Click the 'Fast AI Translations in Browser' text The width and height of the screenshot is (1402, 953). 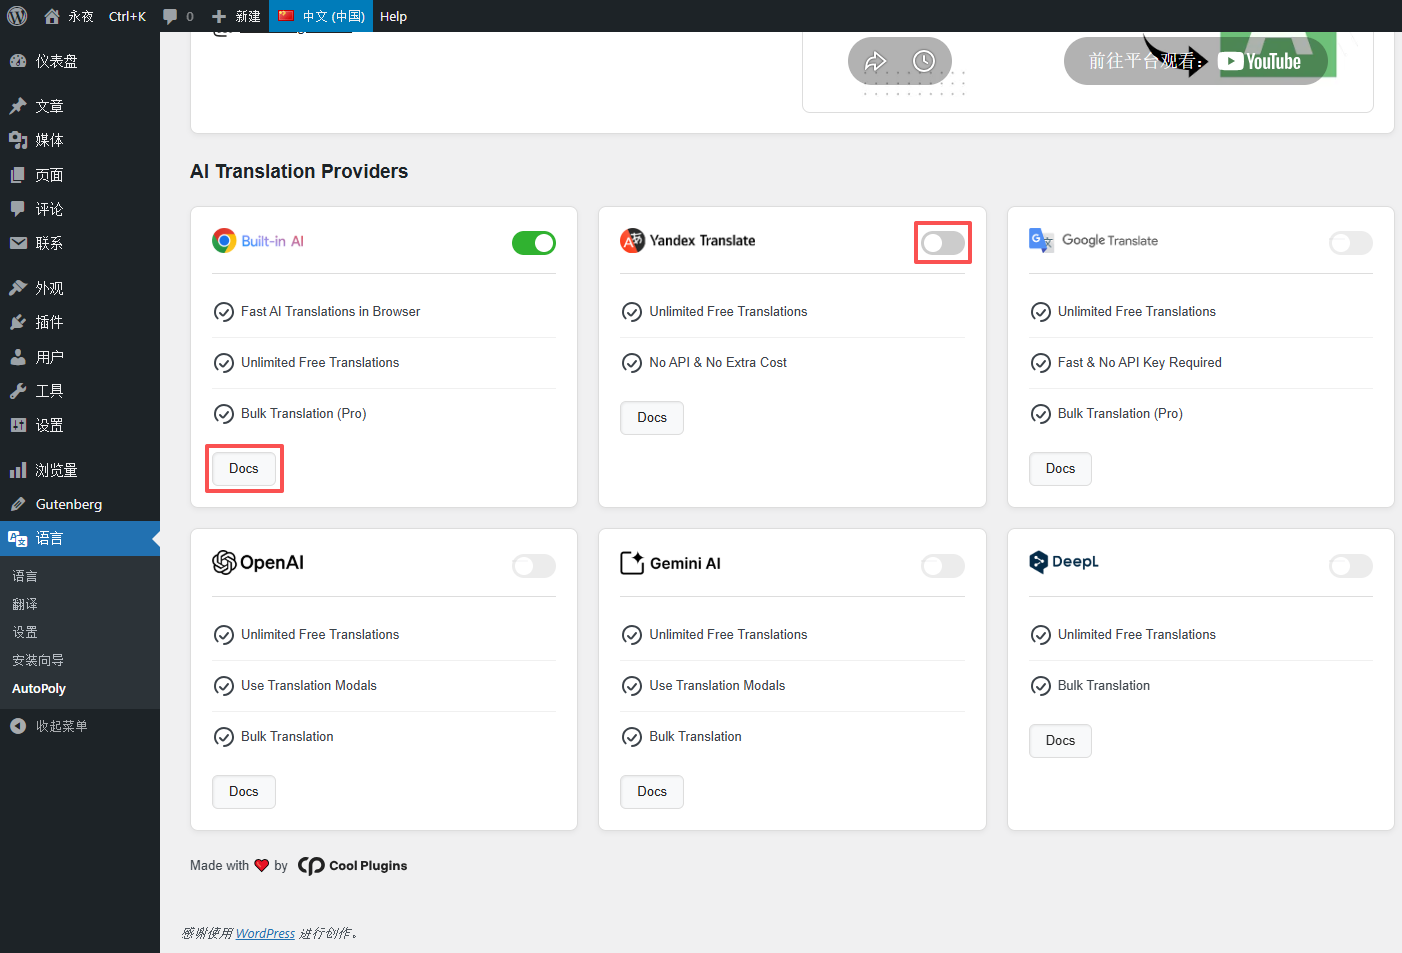click(330, 312)
